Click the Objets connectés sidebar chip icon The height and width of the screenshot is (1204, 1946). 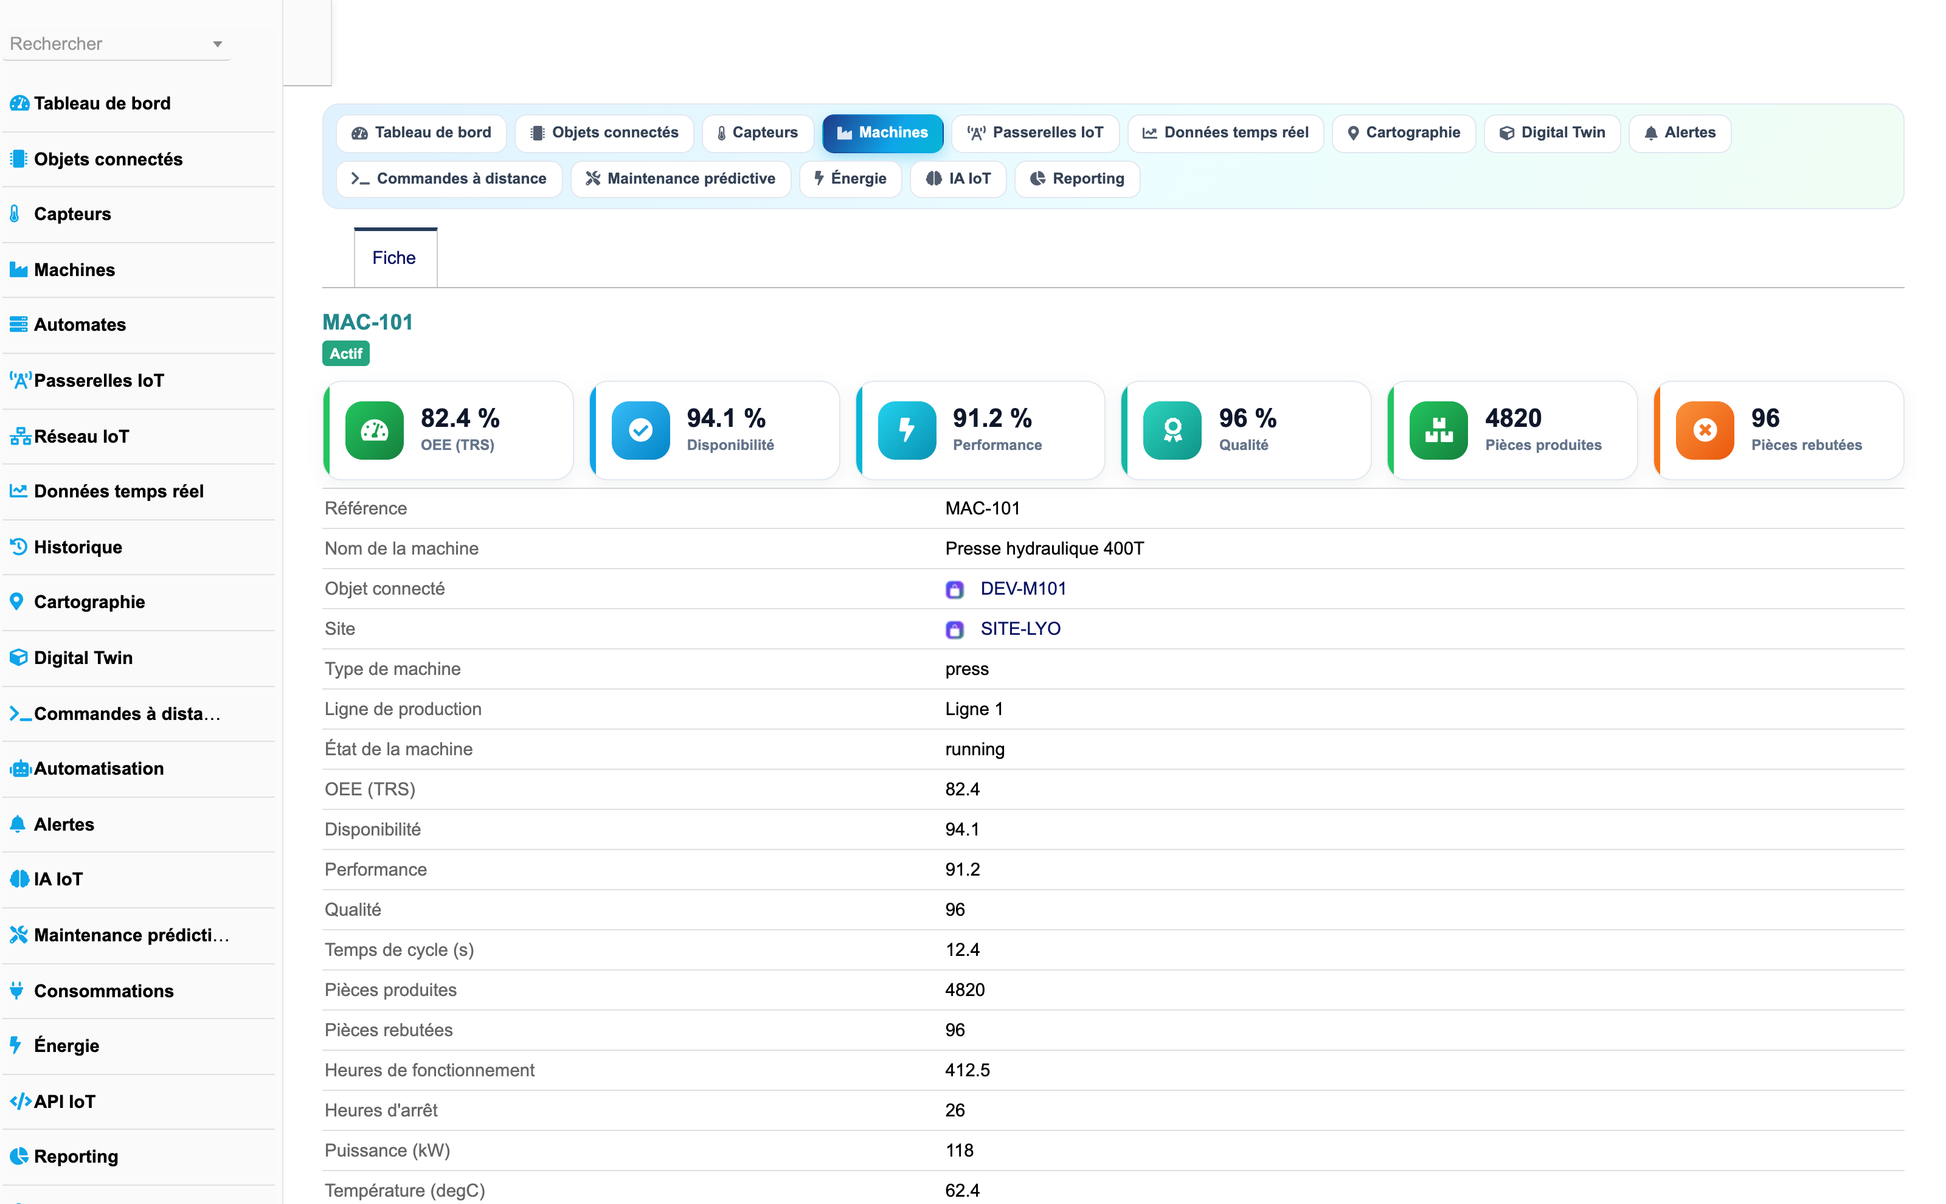coord(19,159)
